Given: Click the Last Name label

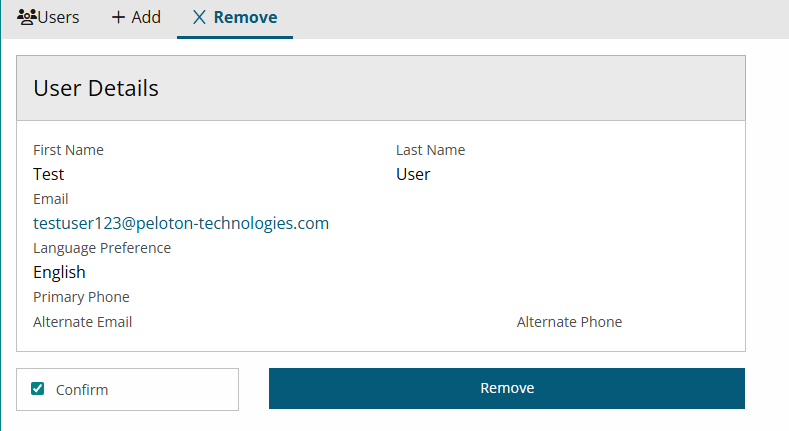Looking at the screenshot, I should click(x=430, y=150).
